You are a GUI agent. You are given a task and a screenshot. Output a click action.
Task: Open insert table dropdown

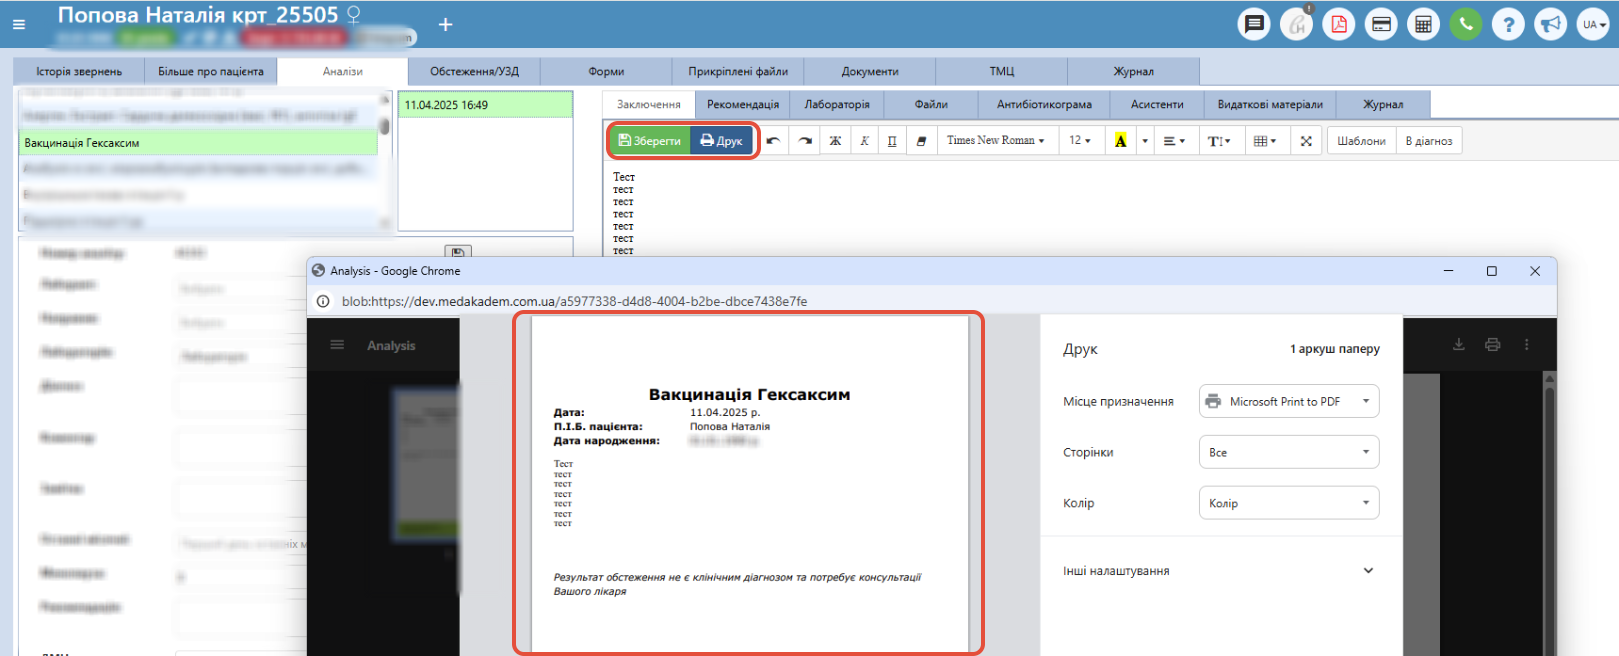tap(1265, 141)
